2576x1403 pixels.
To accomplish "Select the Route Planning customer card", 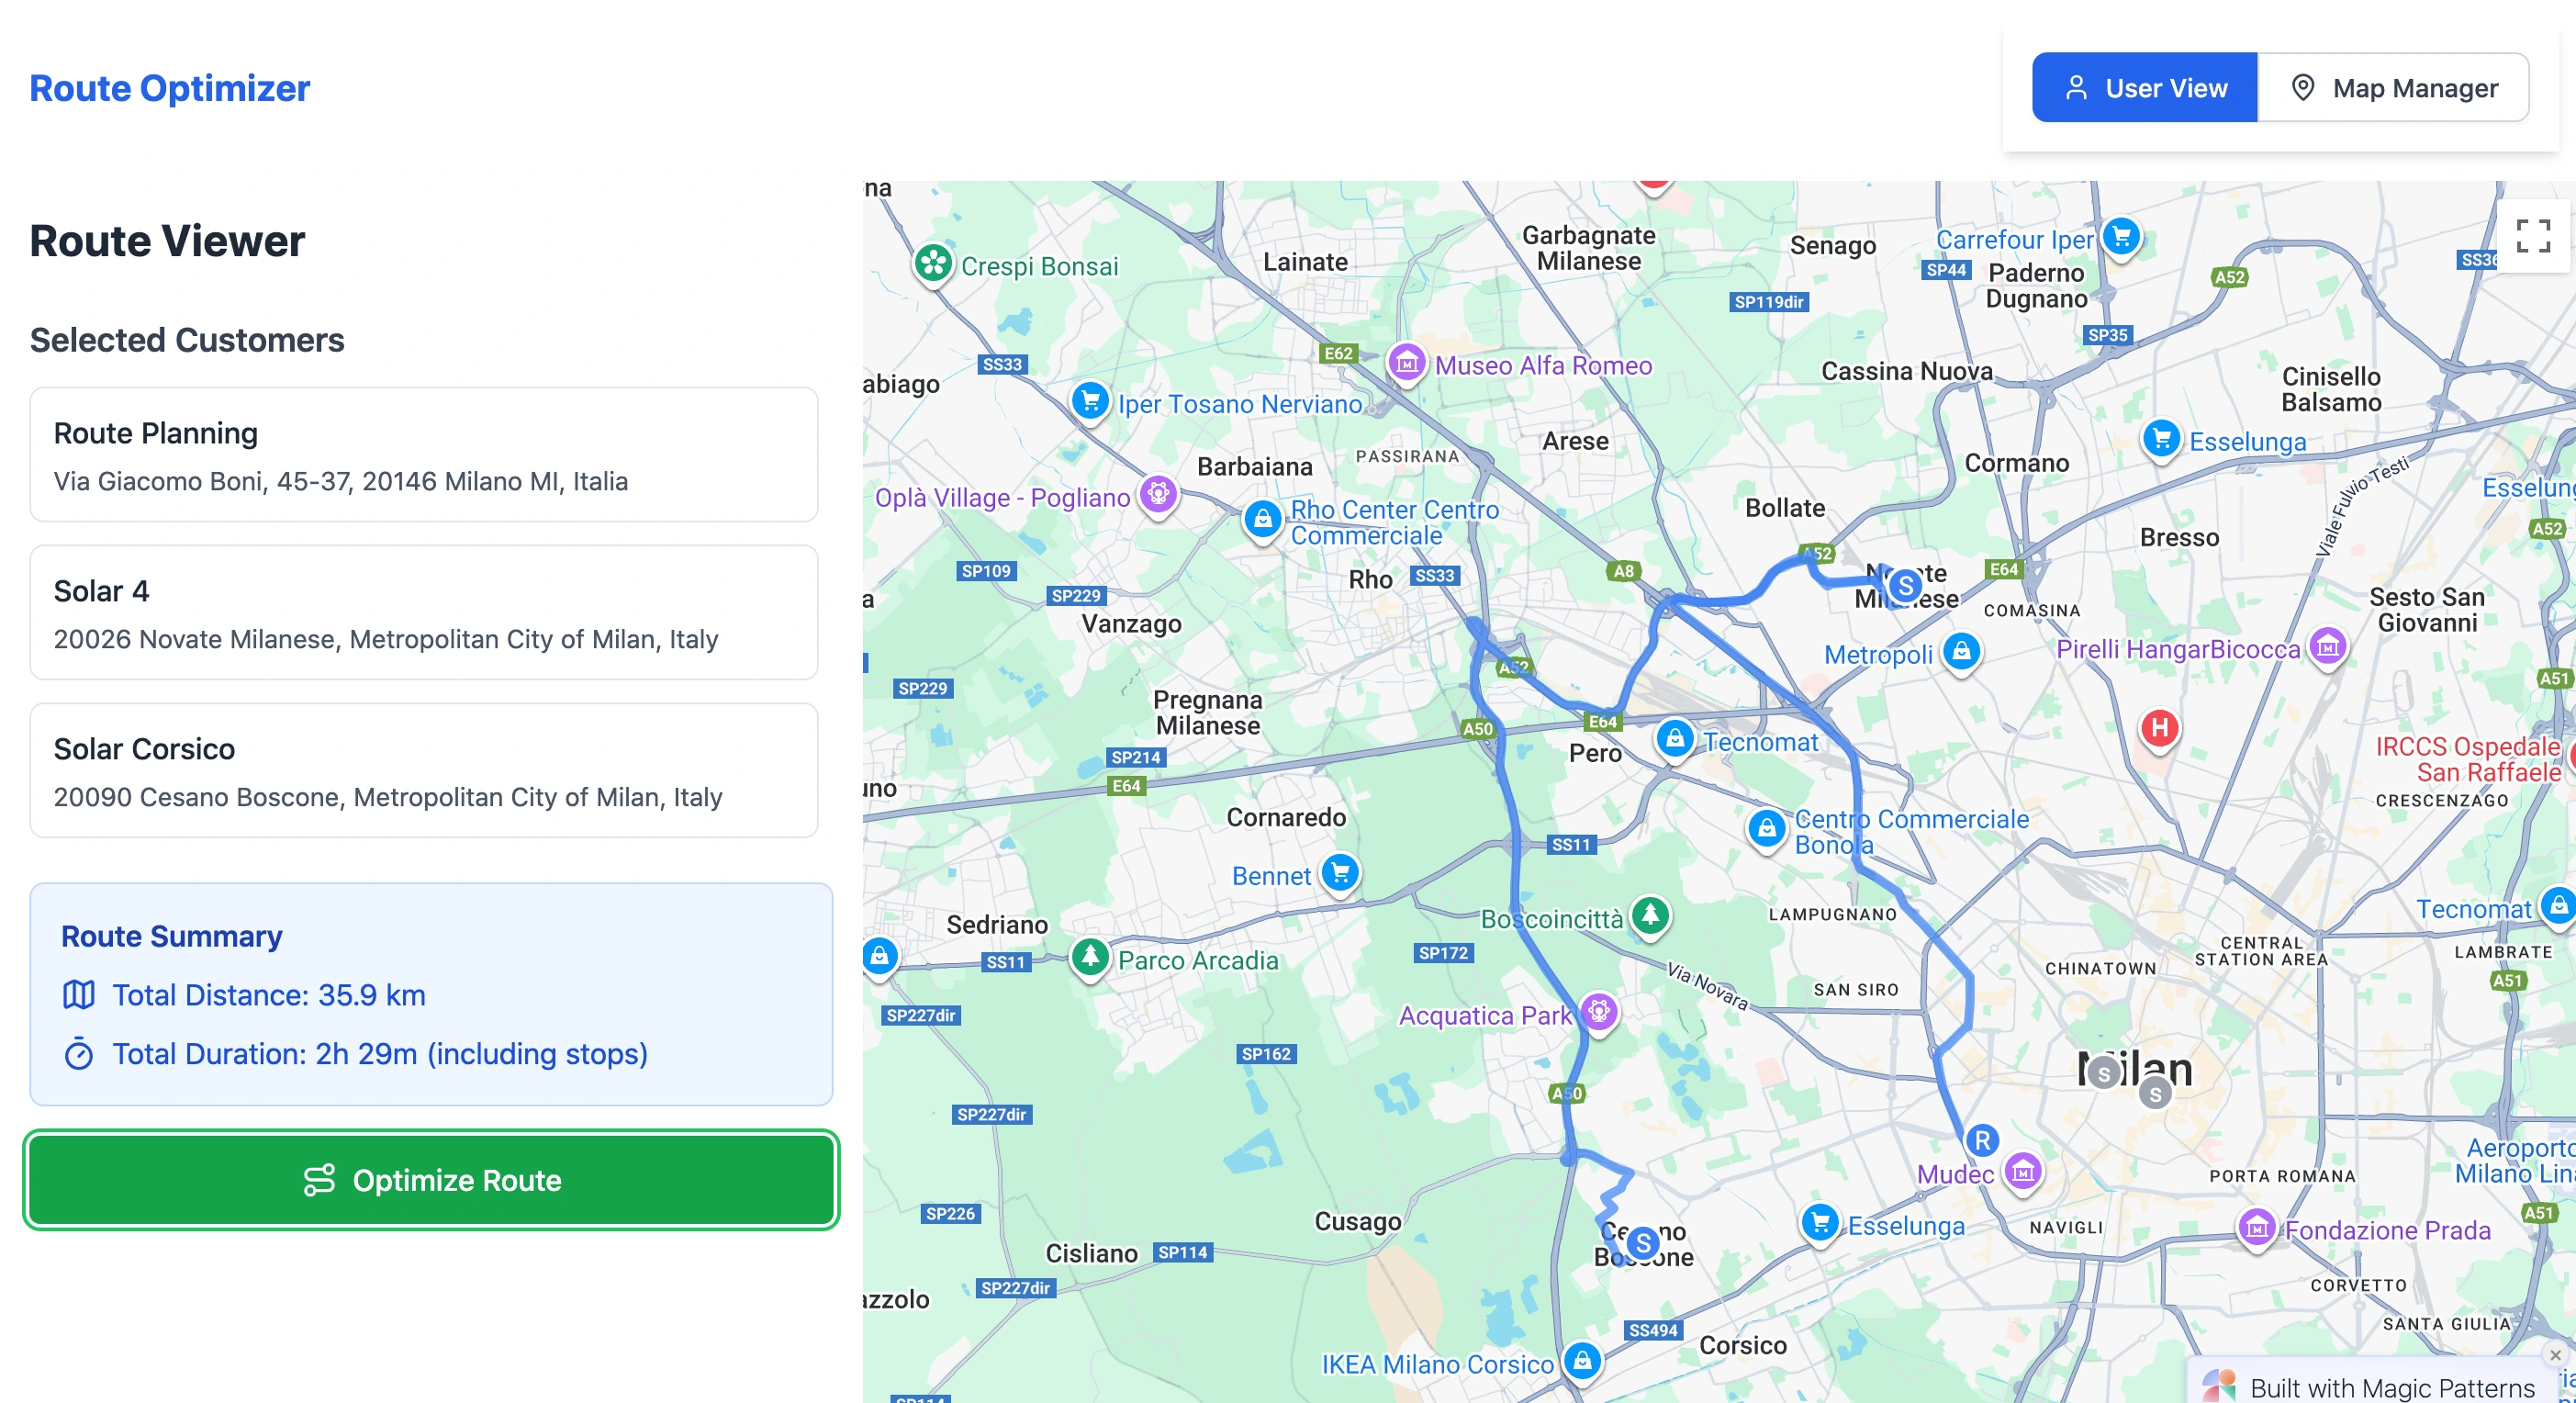I will coord(424,455).
